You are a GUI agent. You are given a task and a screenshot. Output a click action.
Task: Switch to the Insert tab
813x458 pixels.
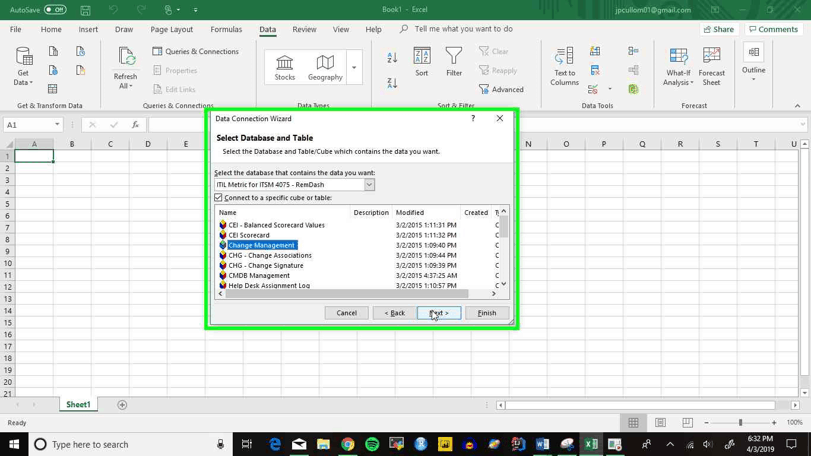click(88, 29)
